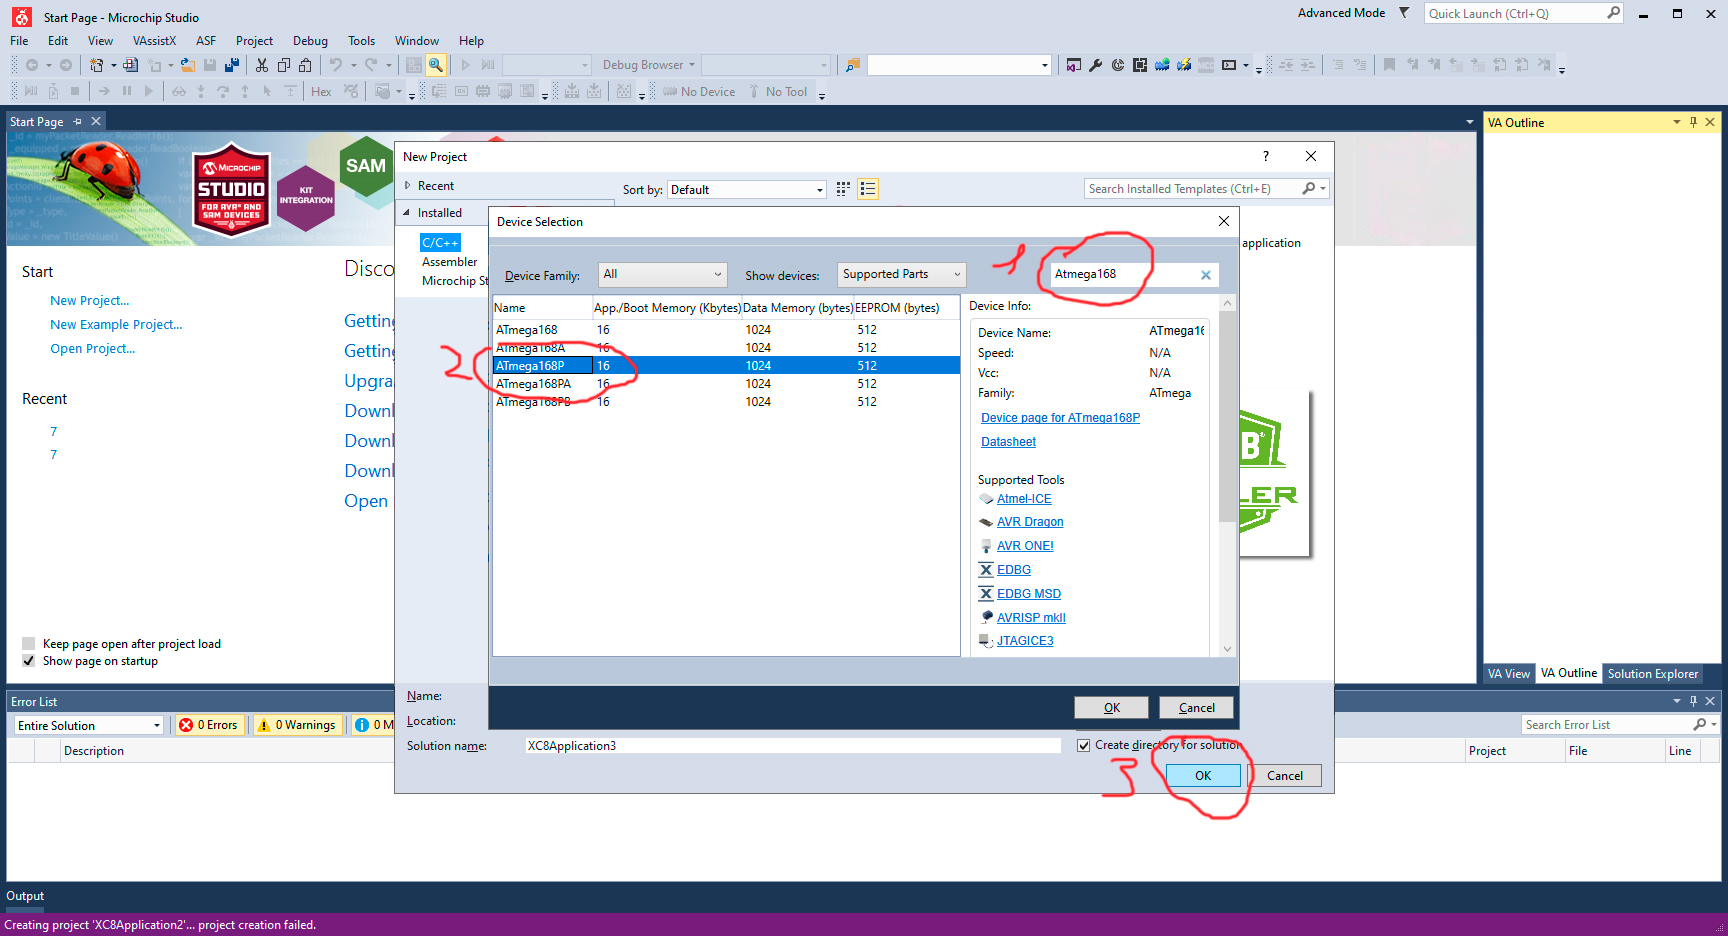
Task: Open the Debug menu
Action: coord(310,41)
